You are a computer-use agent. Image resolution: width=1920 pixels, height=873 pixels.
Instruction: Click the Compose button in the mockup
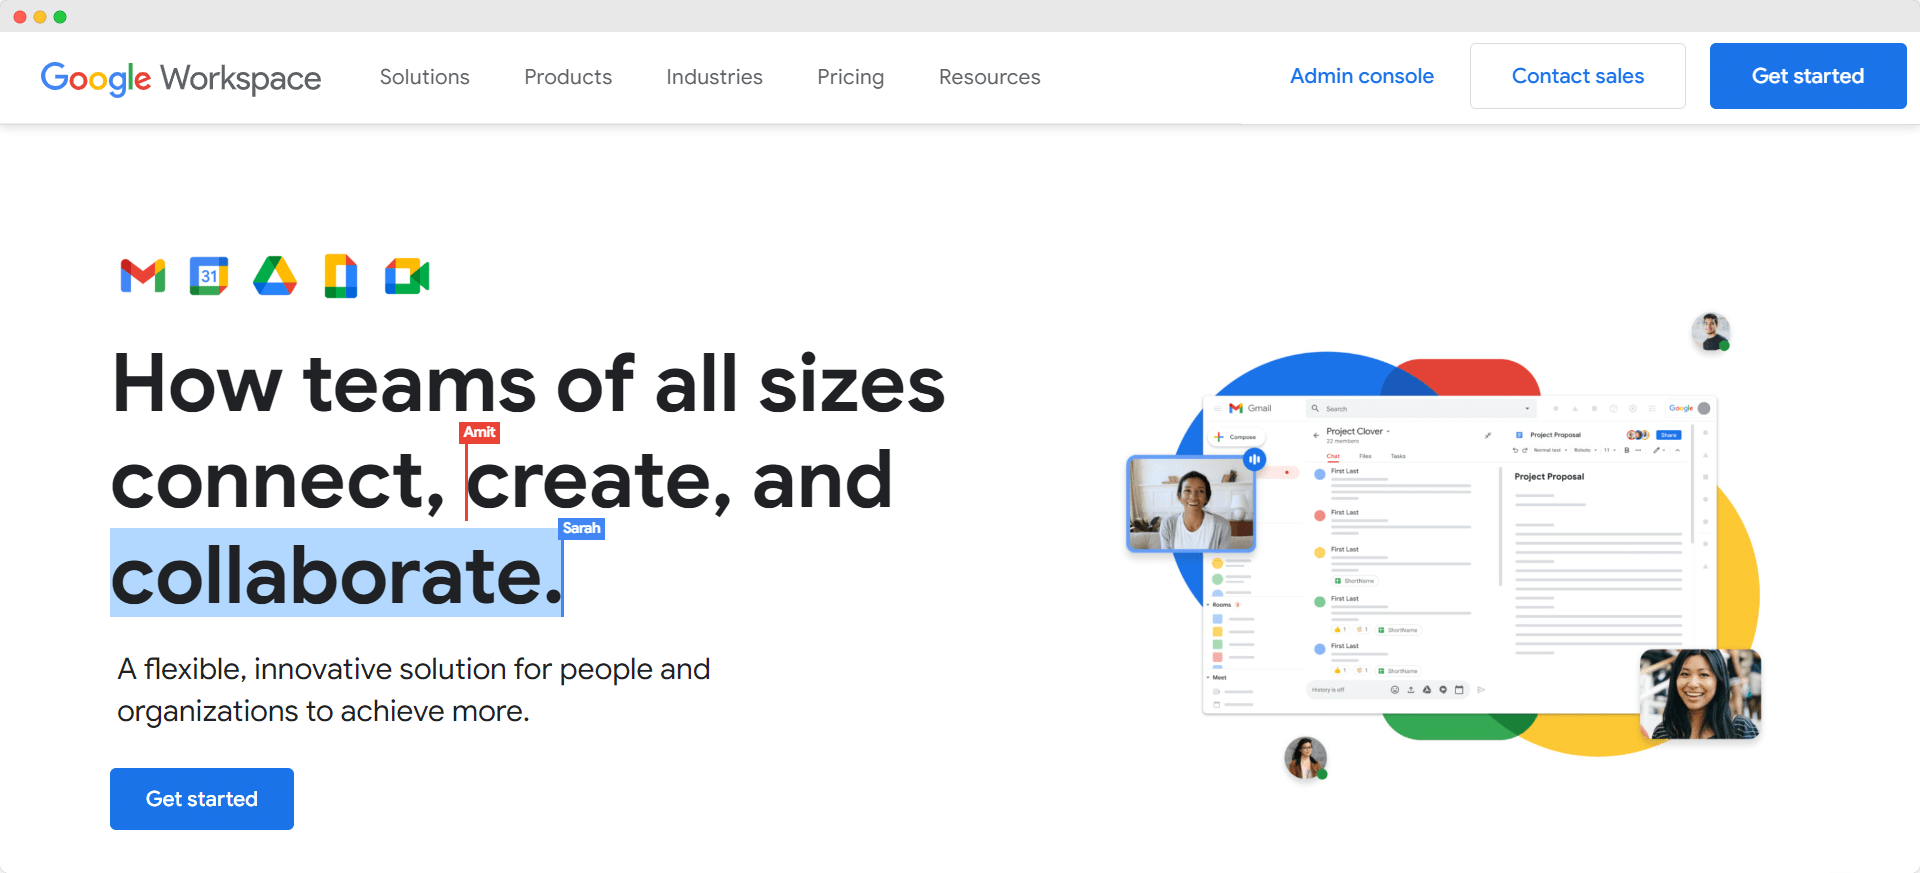(1236, 437)
